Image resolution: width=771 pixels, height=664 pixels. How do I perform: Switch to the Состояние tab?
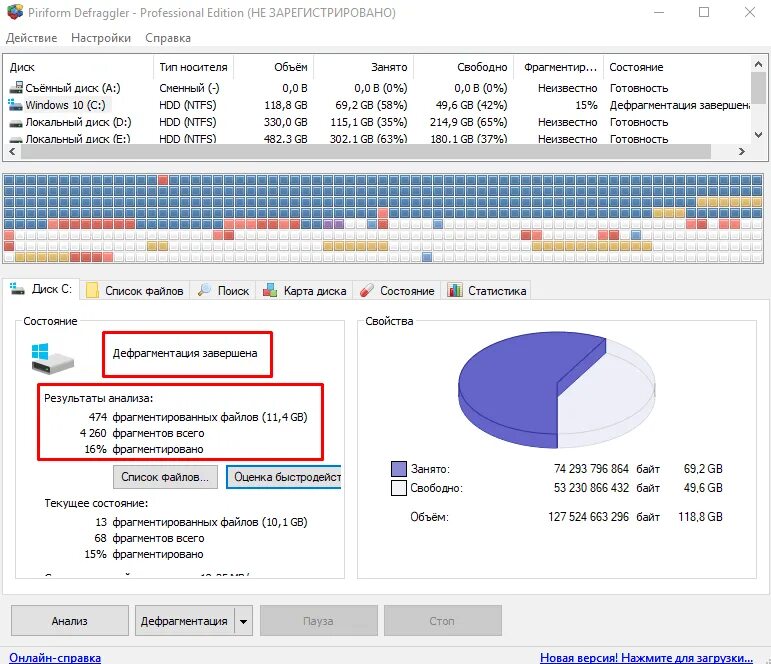click(x=397, y=291)
